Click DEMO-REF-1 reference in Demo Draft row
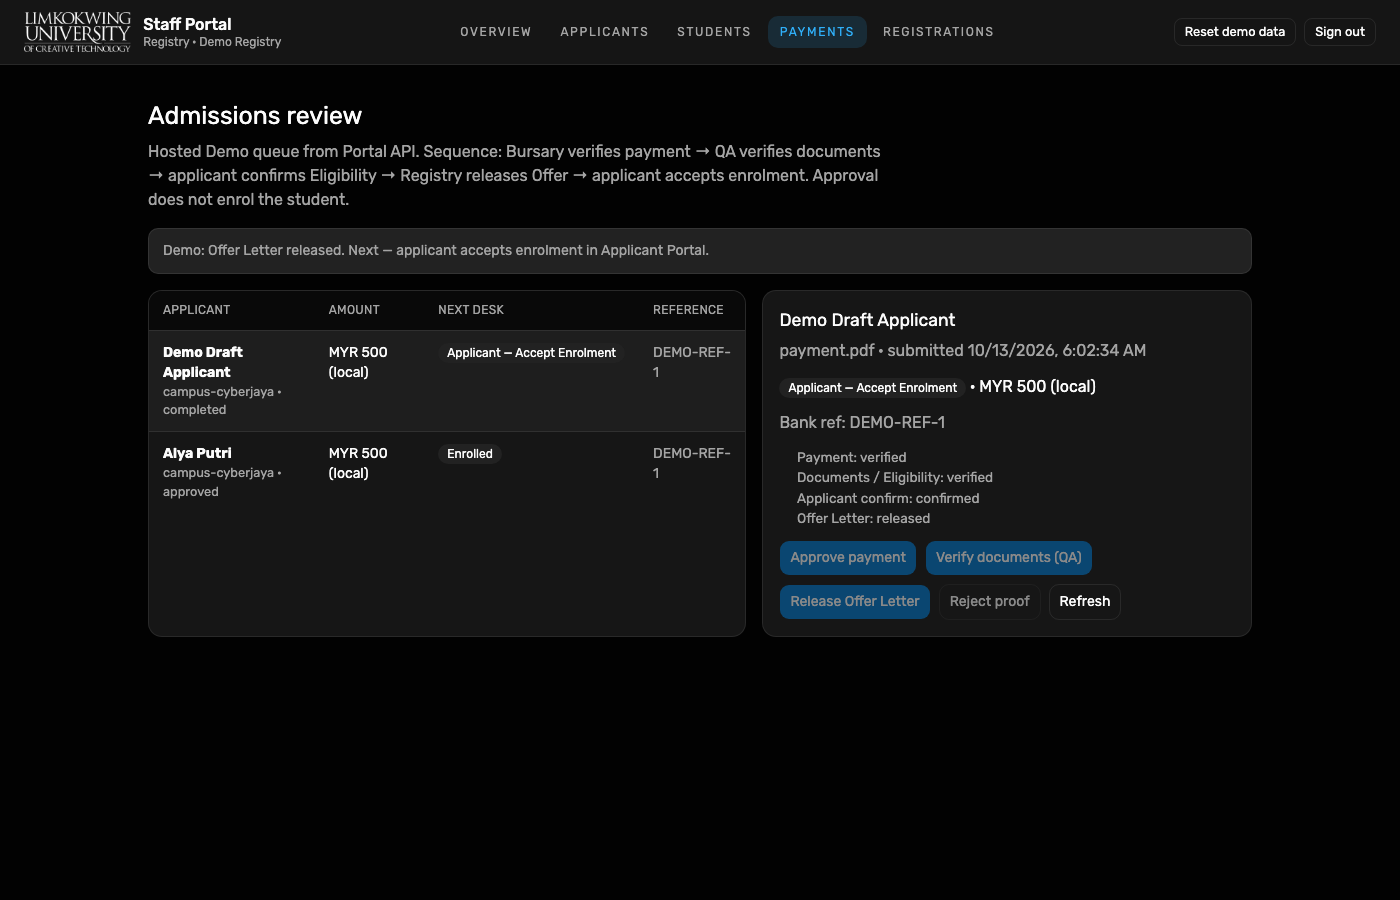 692,362
